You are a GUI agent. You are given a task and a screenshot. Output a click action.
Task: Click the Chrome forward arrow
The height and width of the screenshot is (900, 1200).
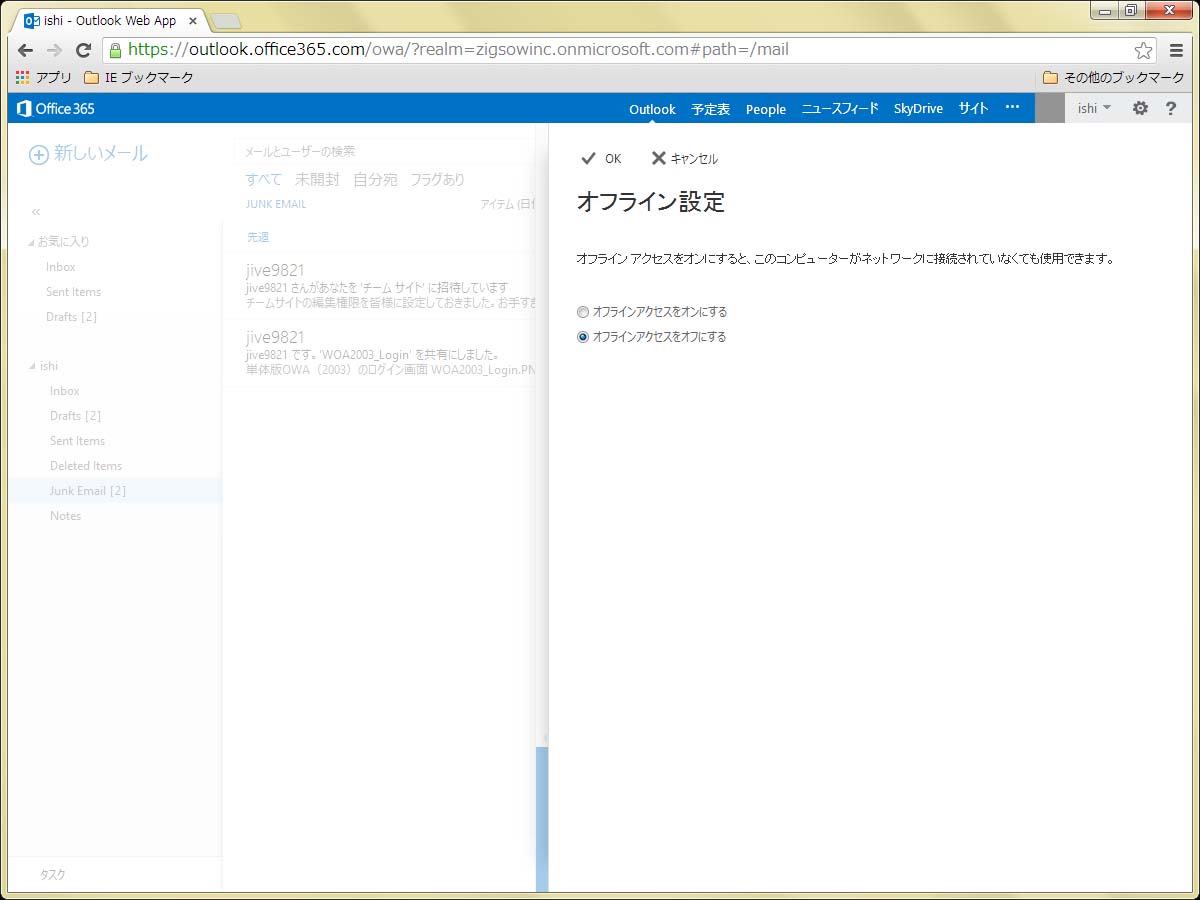[55, 50]
